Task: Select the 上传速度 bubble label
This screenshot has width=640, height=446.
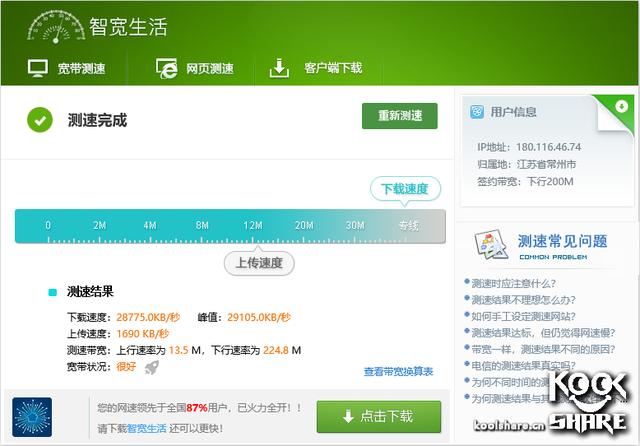Action: [259, 263]
